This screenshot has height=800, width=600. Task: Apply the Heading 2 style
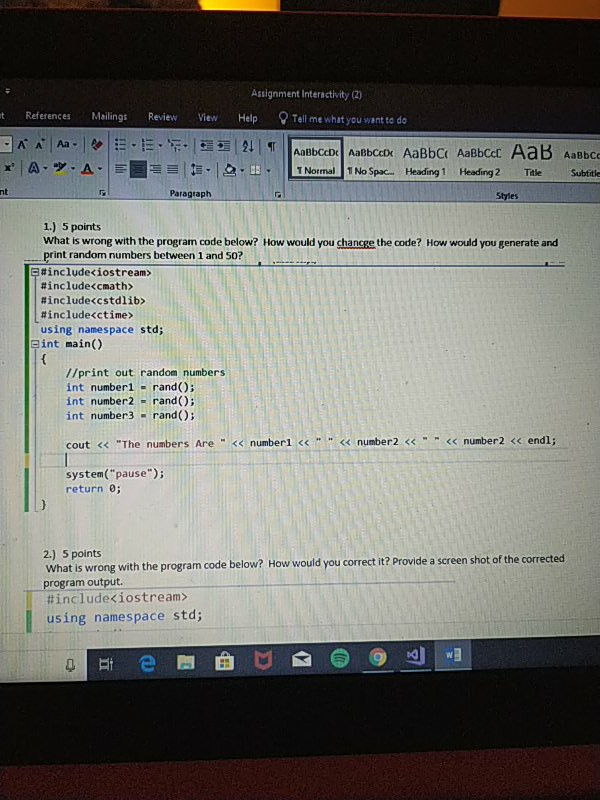point(480,162)
